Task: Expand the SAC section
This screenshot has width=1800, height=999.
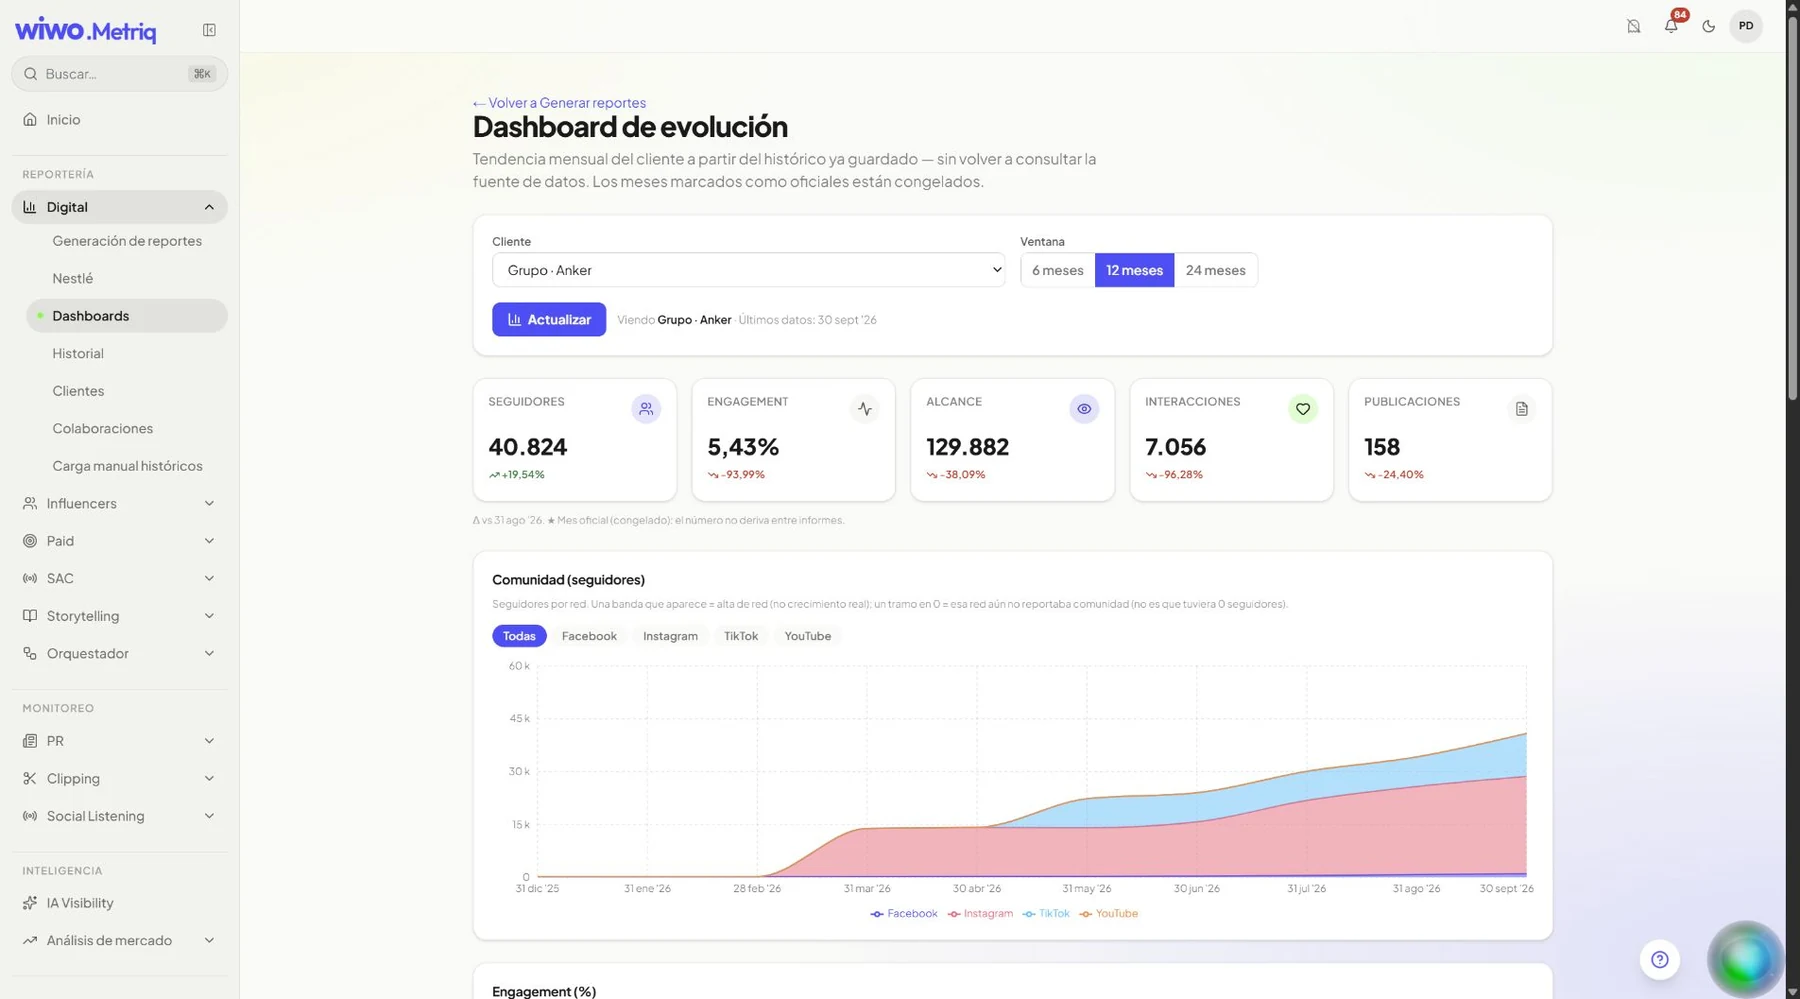Action: 120,579
